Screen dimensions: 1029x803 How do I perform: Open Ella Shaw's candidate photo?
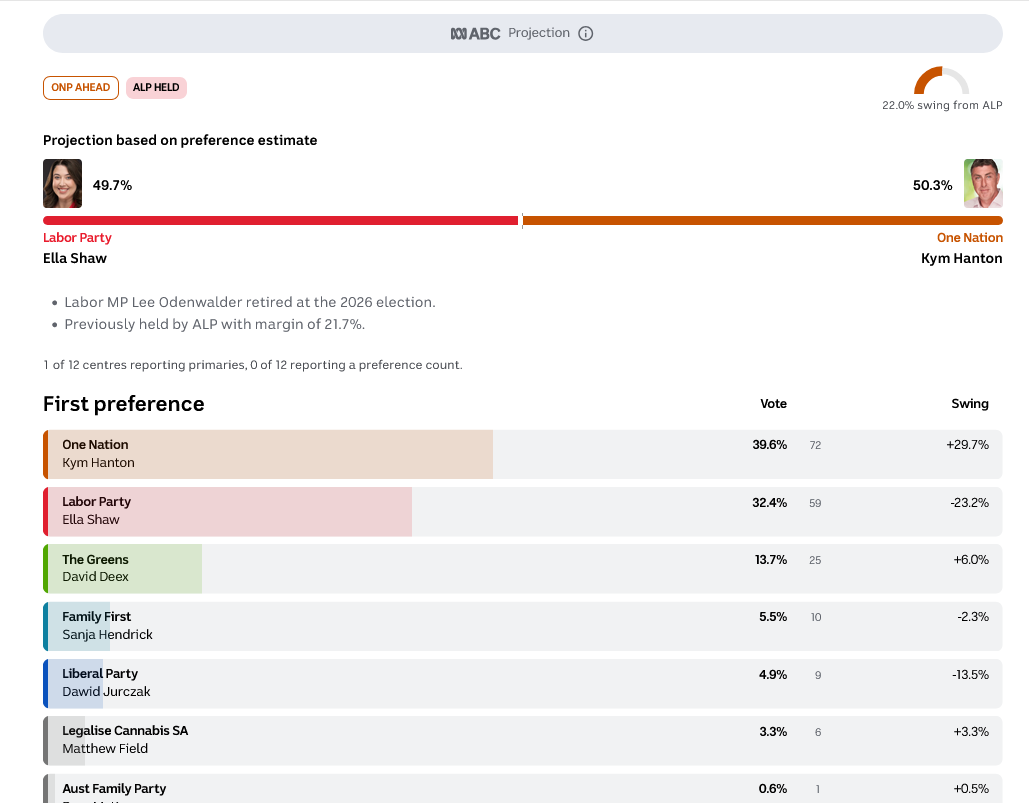[x=62, y=184]
